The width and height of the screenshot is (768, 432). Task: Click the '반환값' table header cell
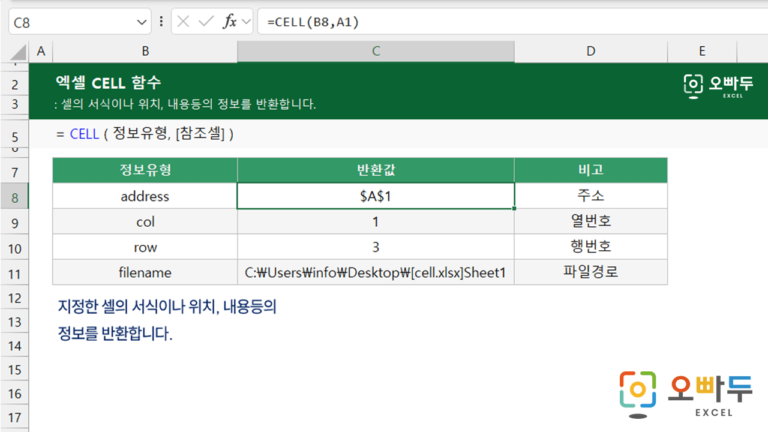(x=376, y=170)
